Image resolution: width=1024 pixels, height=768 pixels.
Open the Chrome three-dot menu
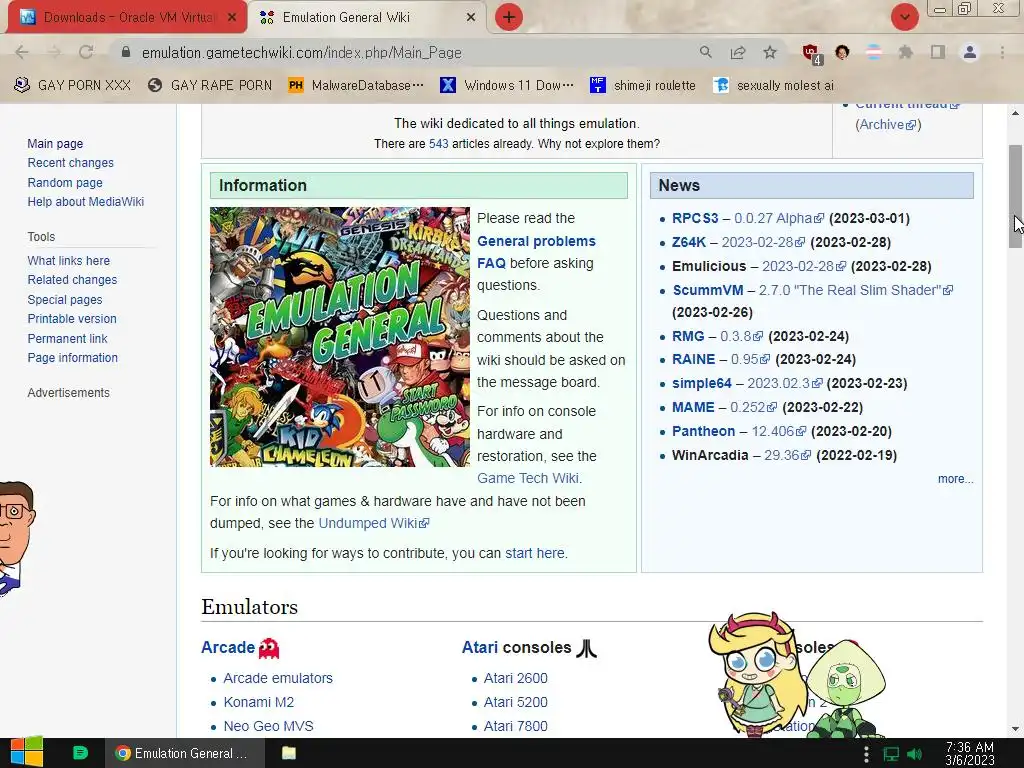(1002, 52)
